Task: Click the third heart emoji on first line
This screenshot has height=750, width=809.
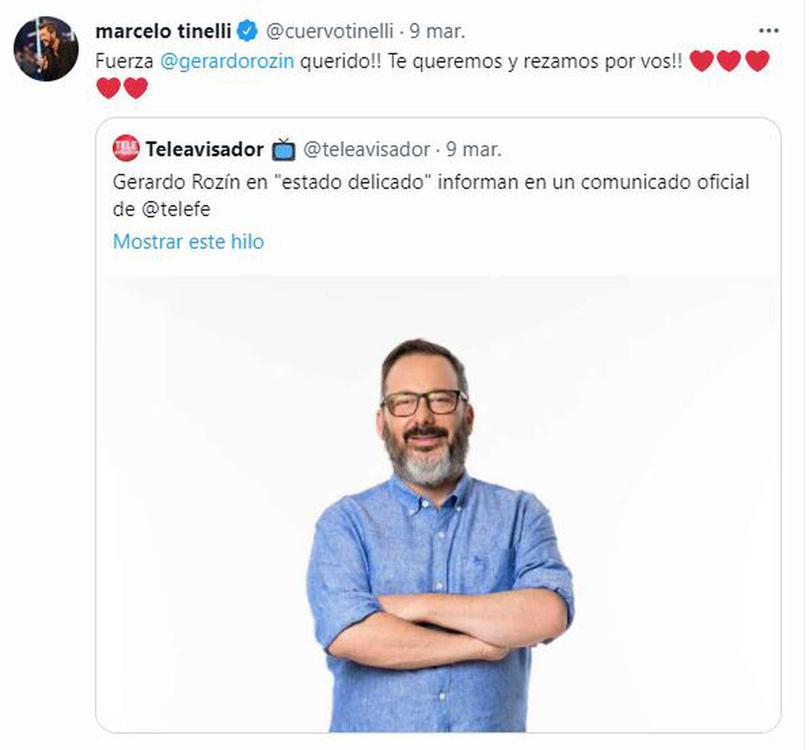Action: point(757,61)
